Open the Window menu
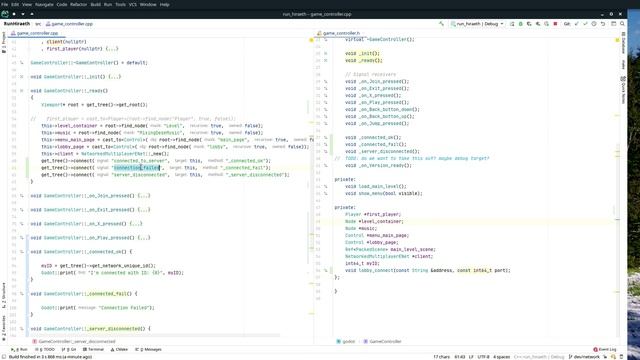Viewport: 640px width, 360px height. click(x=148, y=4)
